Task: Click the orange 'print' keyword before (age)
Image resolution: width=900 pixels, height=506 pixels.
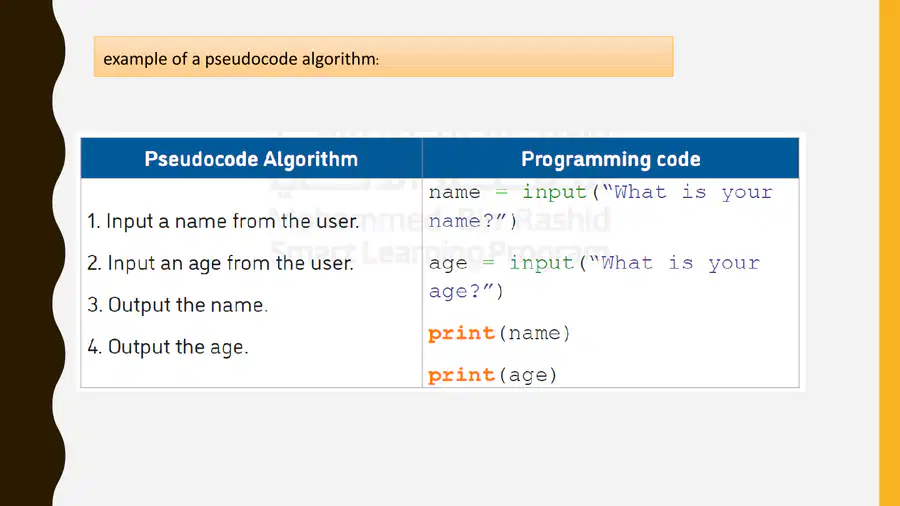Action: (x=461, y=375)
